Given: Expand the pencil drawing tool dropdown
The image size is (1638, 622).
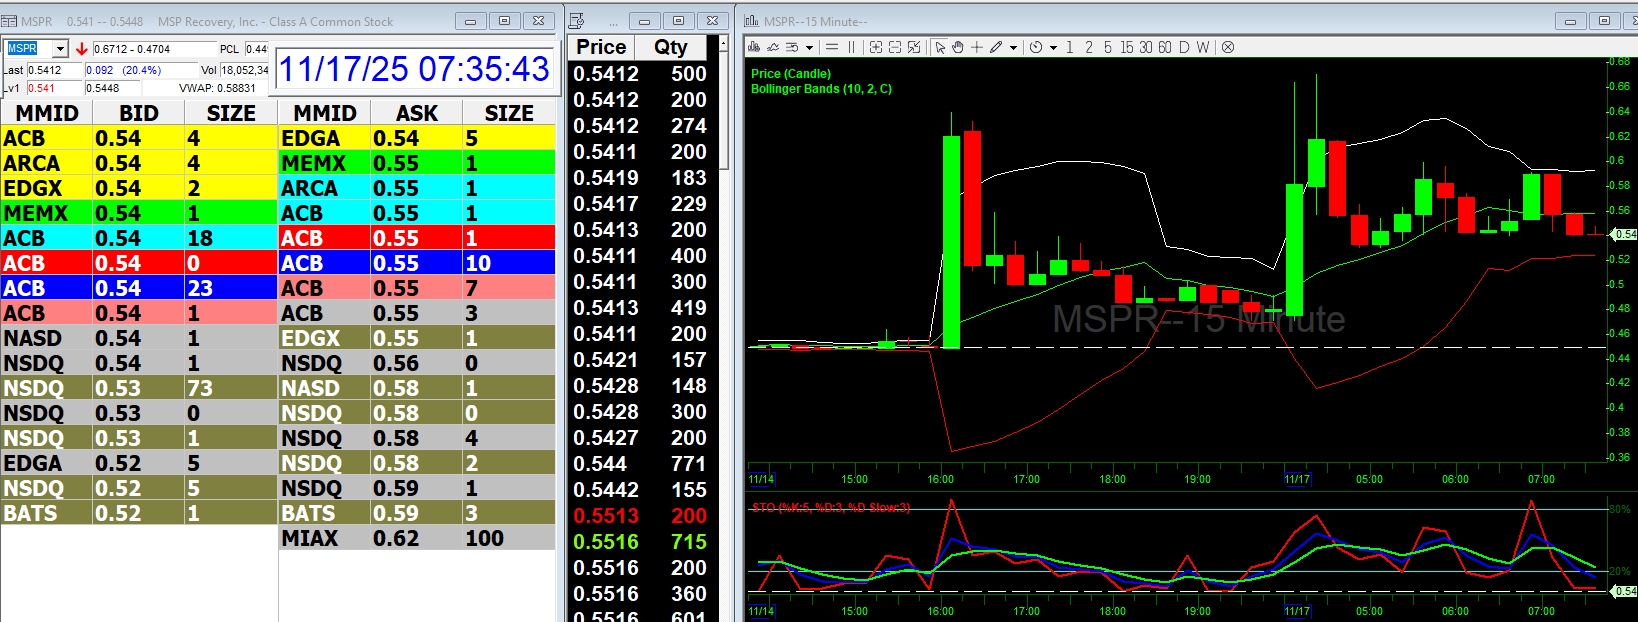Looking at the screenshot, I should [x=1013, y=47].
